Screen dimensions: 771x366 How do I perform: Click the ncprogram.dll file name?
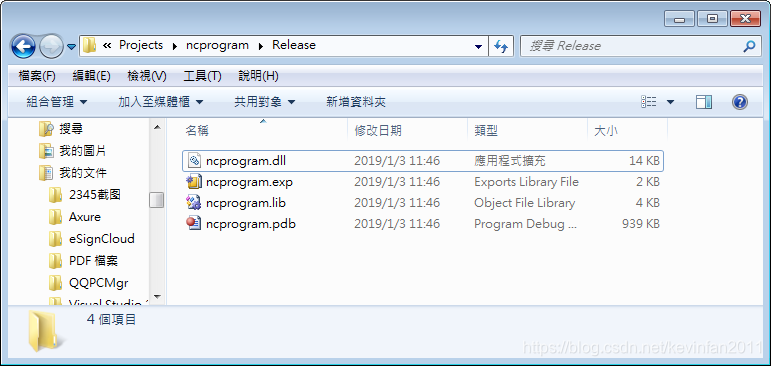[x=246, y=161]
